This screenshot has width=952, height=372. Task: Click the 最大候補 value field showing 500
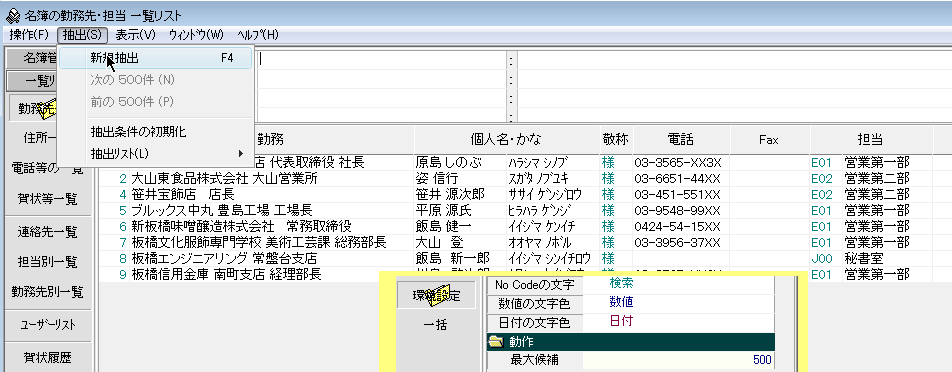pyautogui.click(x=678, y=360)
